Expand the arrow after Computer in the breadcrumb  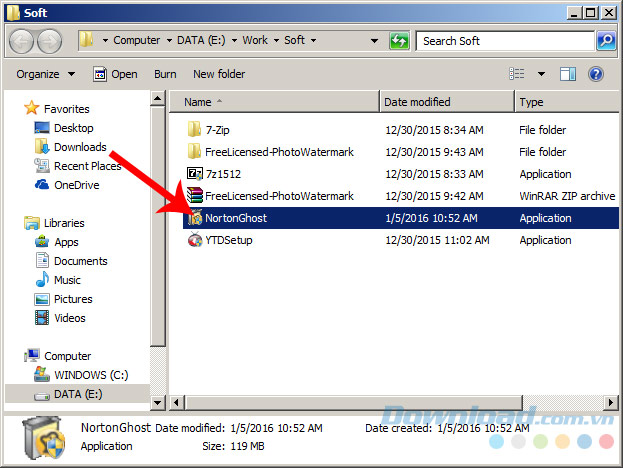click(x=169, y=41)
